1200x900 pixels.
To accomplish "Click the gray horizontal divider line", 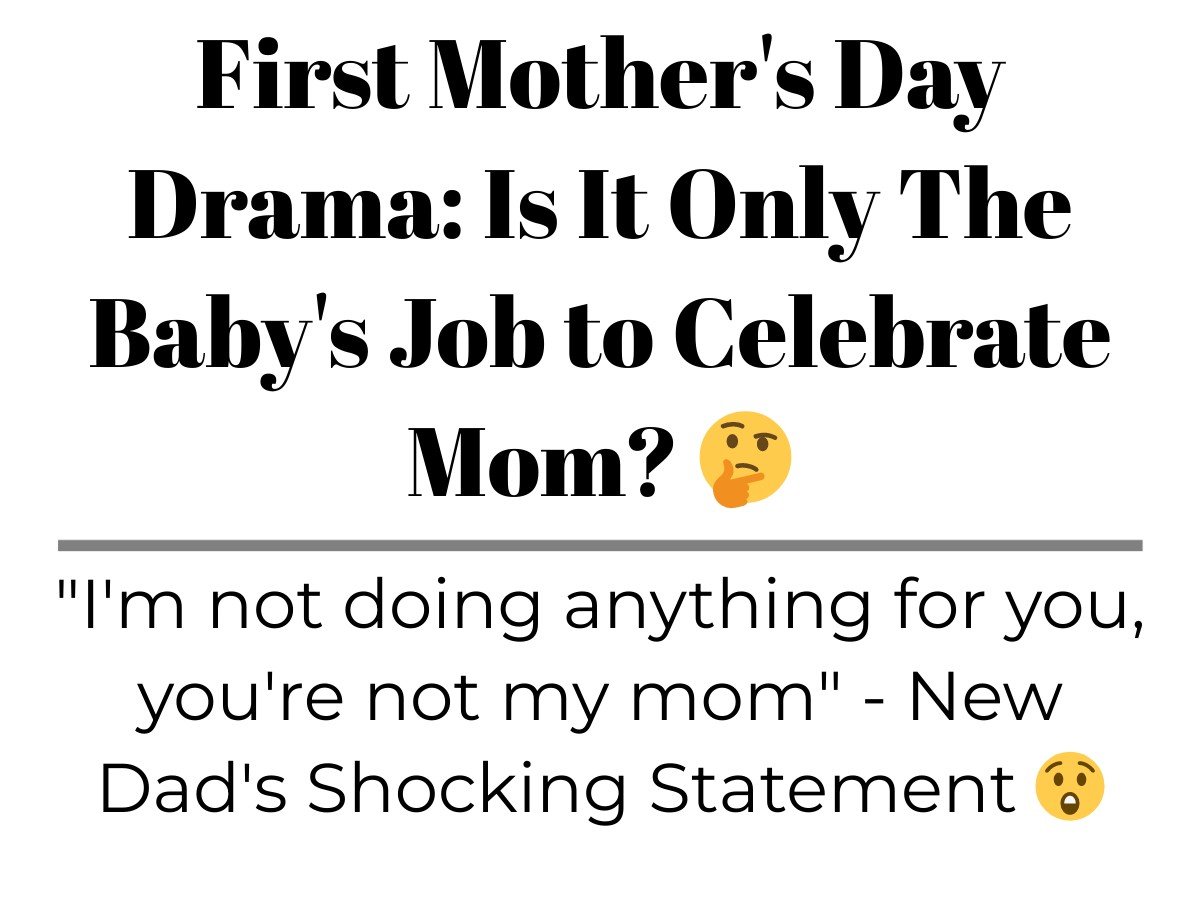I will (x=600, y=545).
